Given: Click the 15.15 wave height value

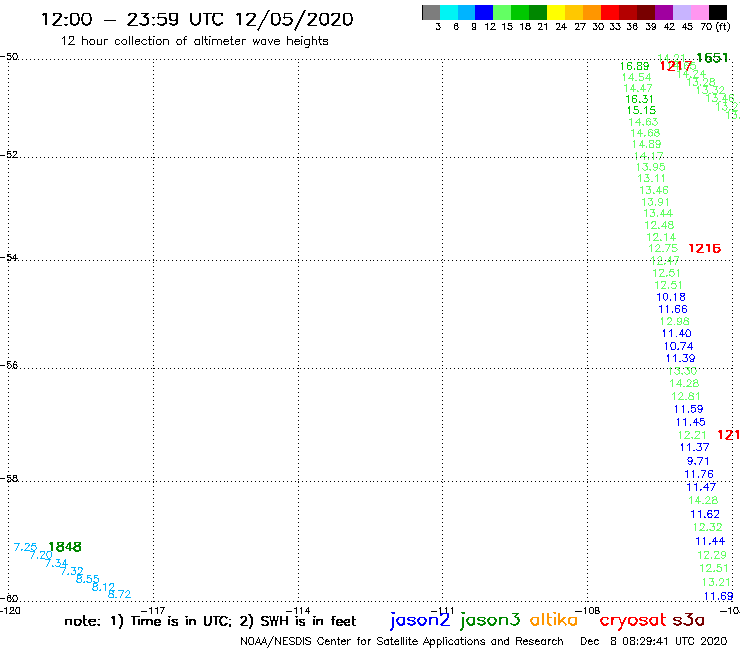Looking at the screenshot, I should tap(641, 110).
